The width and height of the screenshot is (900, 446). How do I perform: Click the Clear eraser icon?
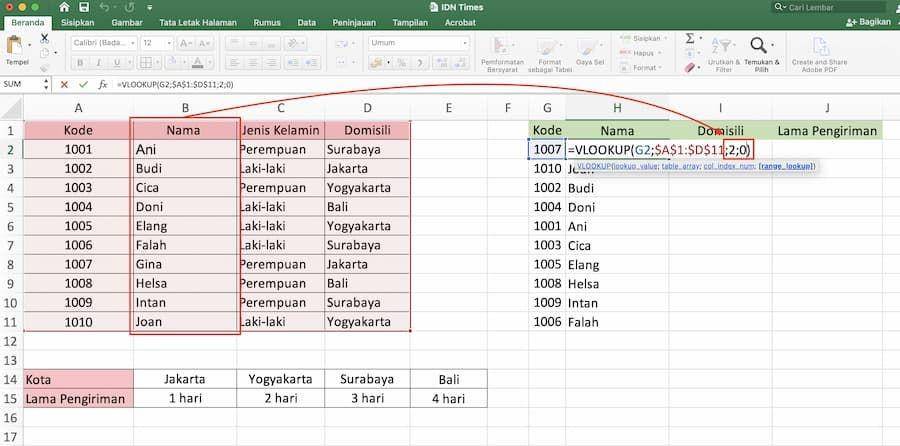pos(690,68)
